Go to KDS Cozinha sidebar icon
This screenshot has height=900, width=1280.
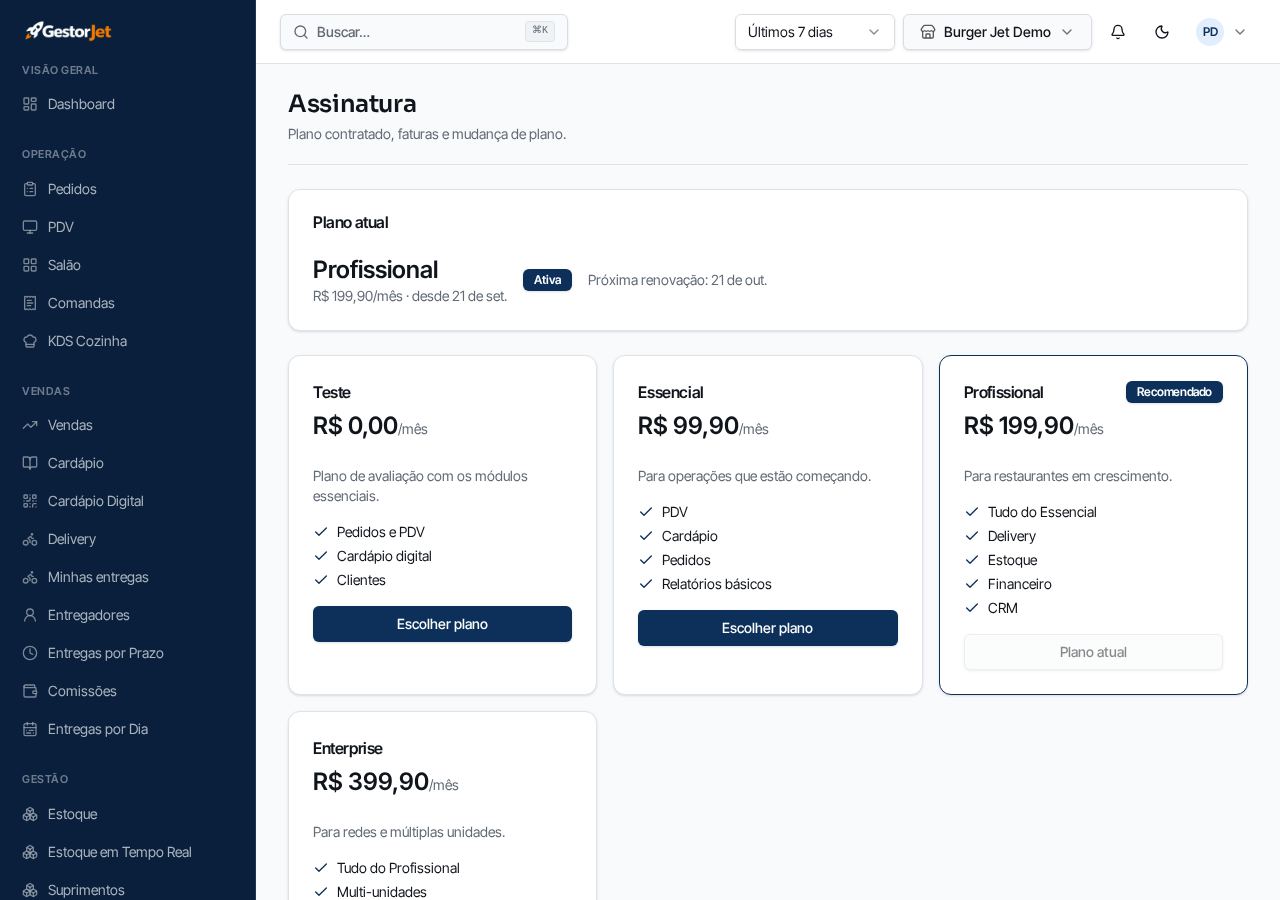point(30,341)
